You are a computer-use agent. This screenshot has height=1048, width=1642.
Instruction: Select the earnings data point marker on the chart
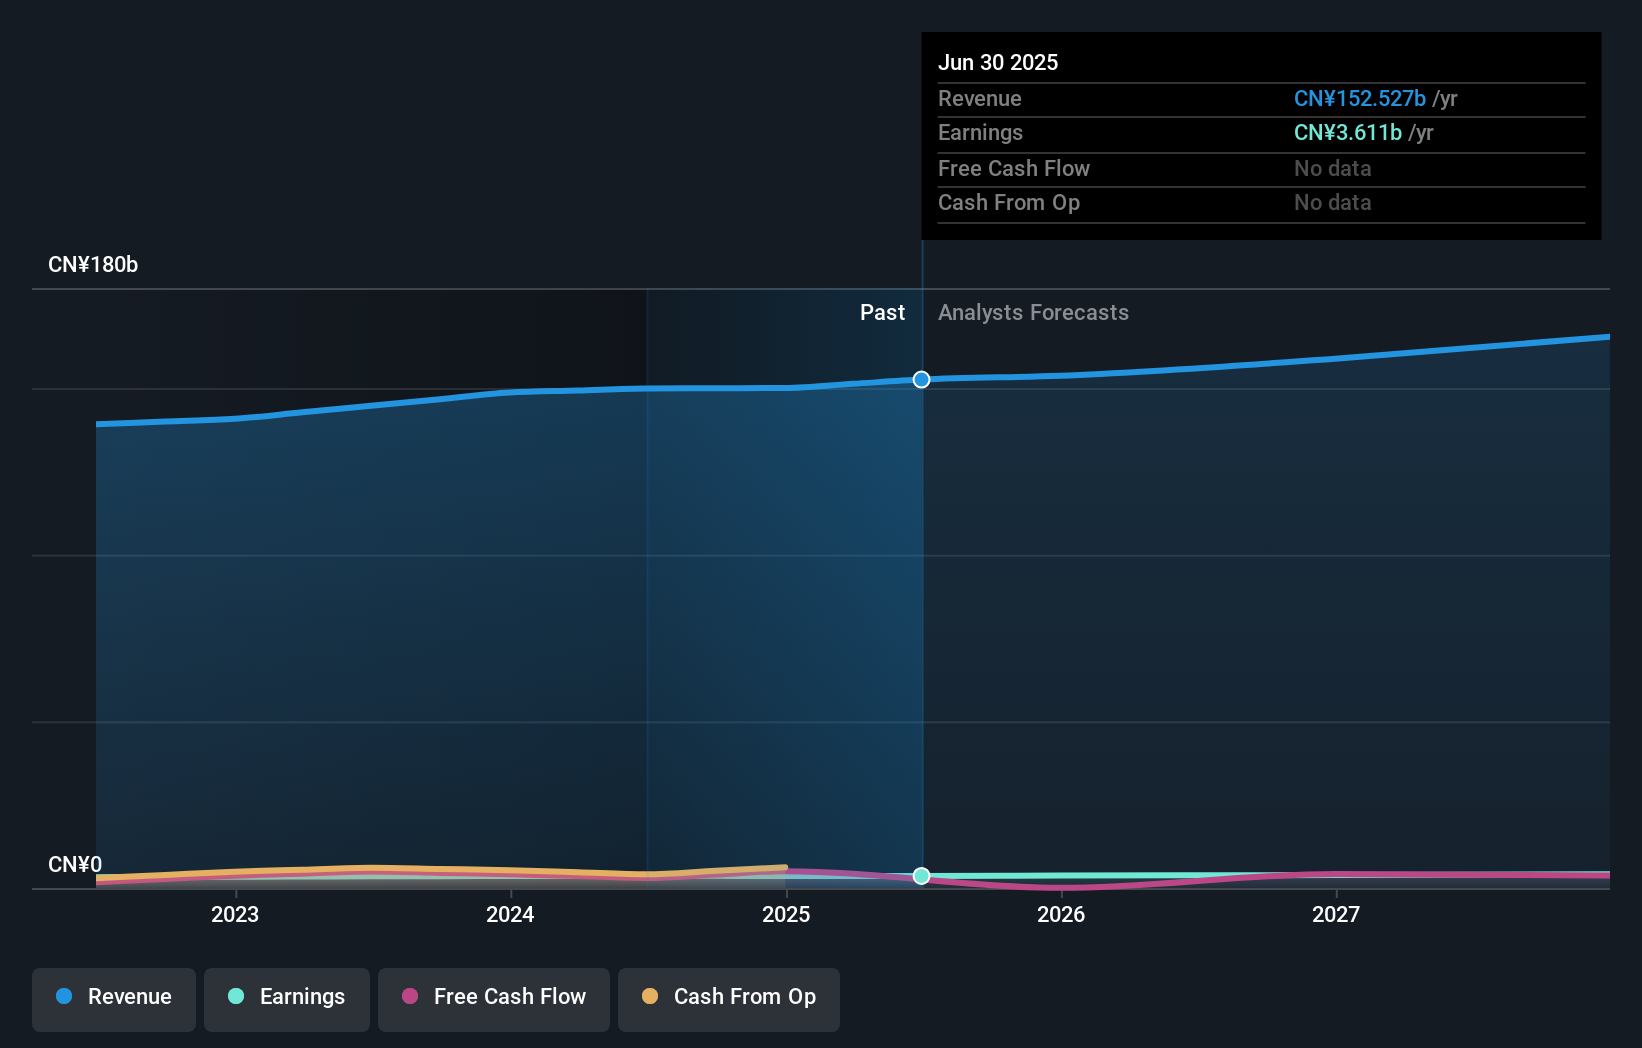point(921,877)
